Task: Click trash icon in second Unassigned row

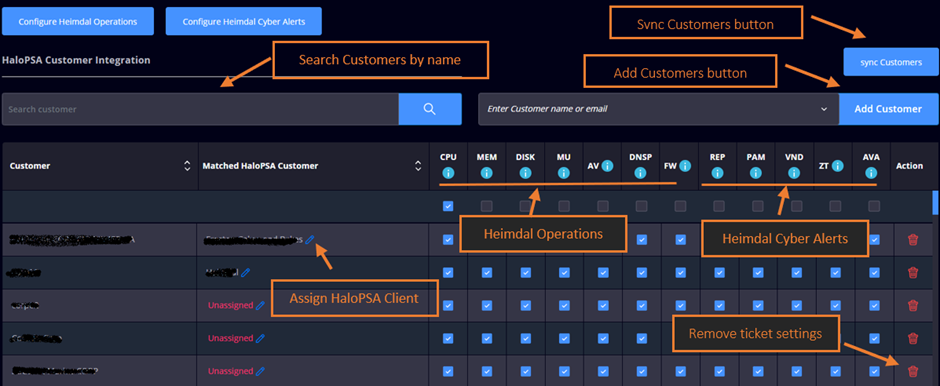Action: [913, 339]
